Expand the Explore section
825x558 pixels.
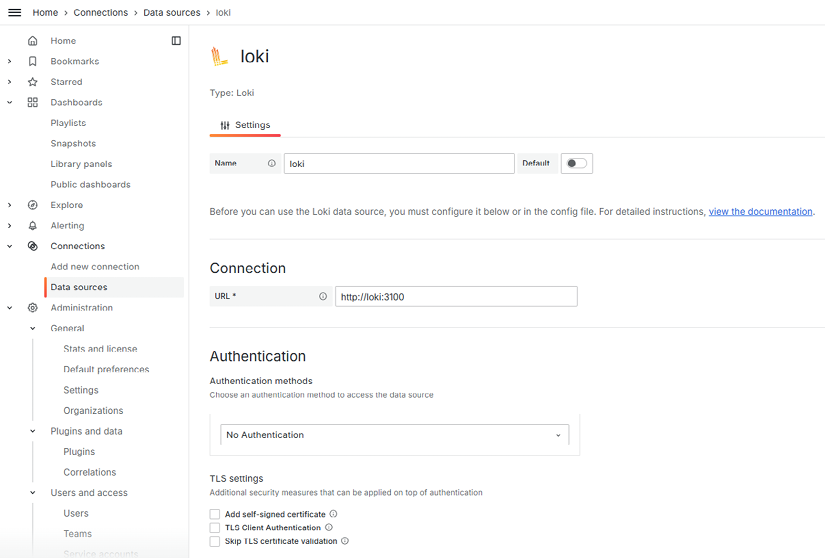click(x=9, y=205)
